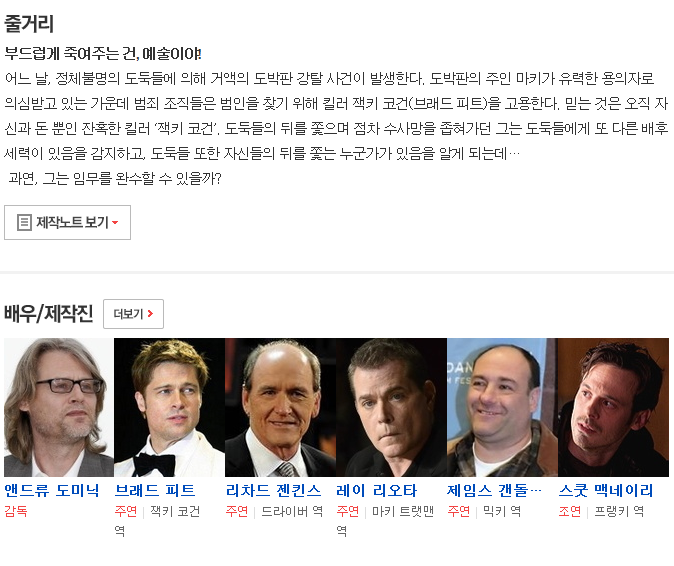Image resolution: width=674 pixels, height=566 pixels.
Task: Open 리차드 젠킨스 photo thumbnail
Action: [280, 407]
